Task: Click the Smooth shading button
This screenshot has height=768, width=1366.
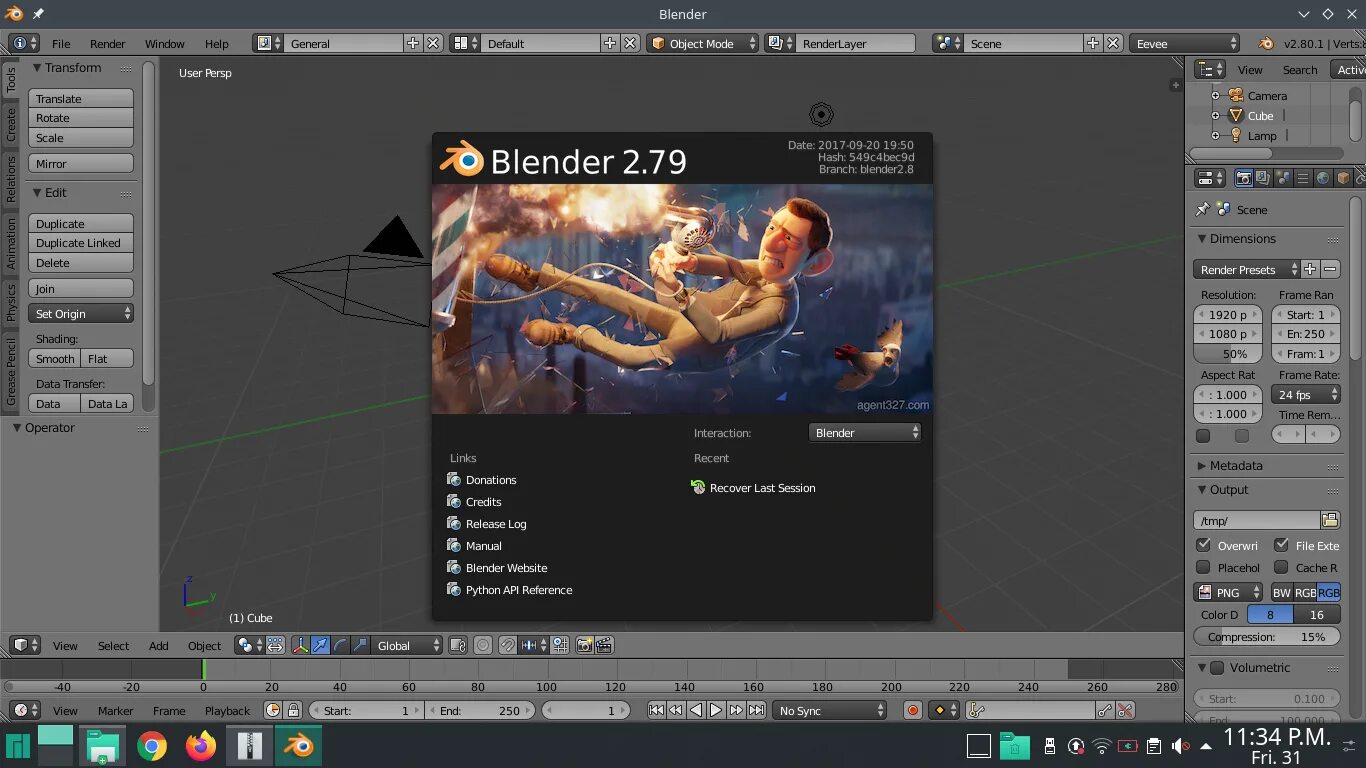Action: click(54, 358)
